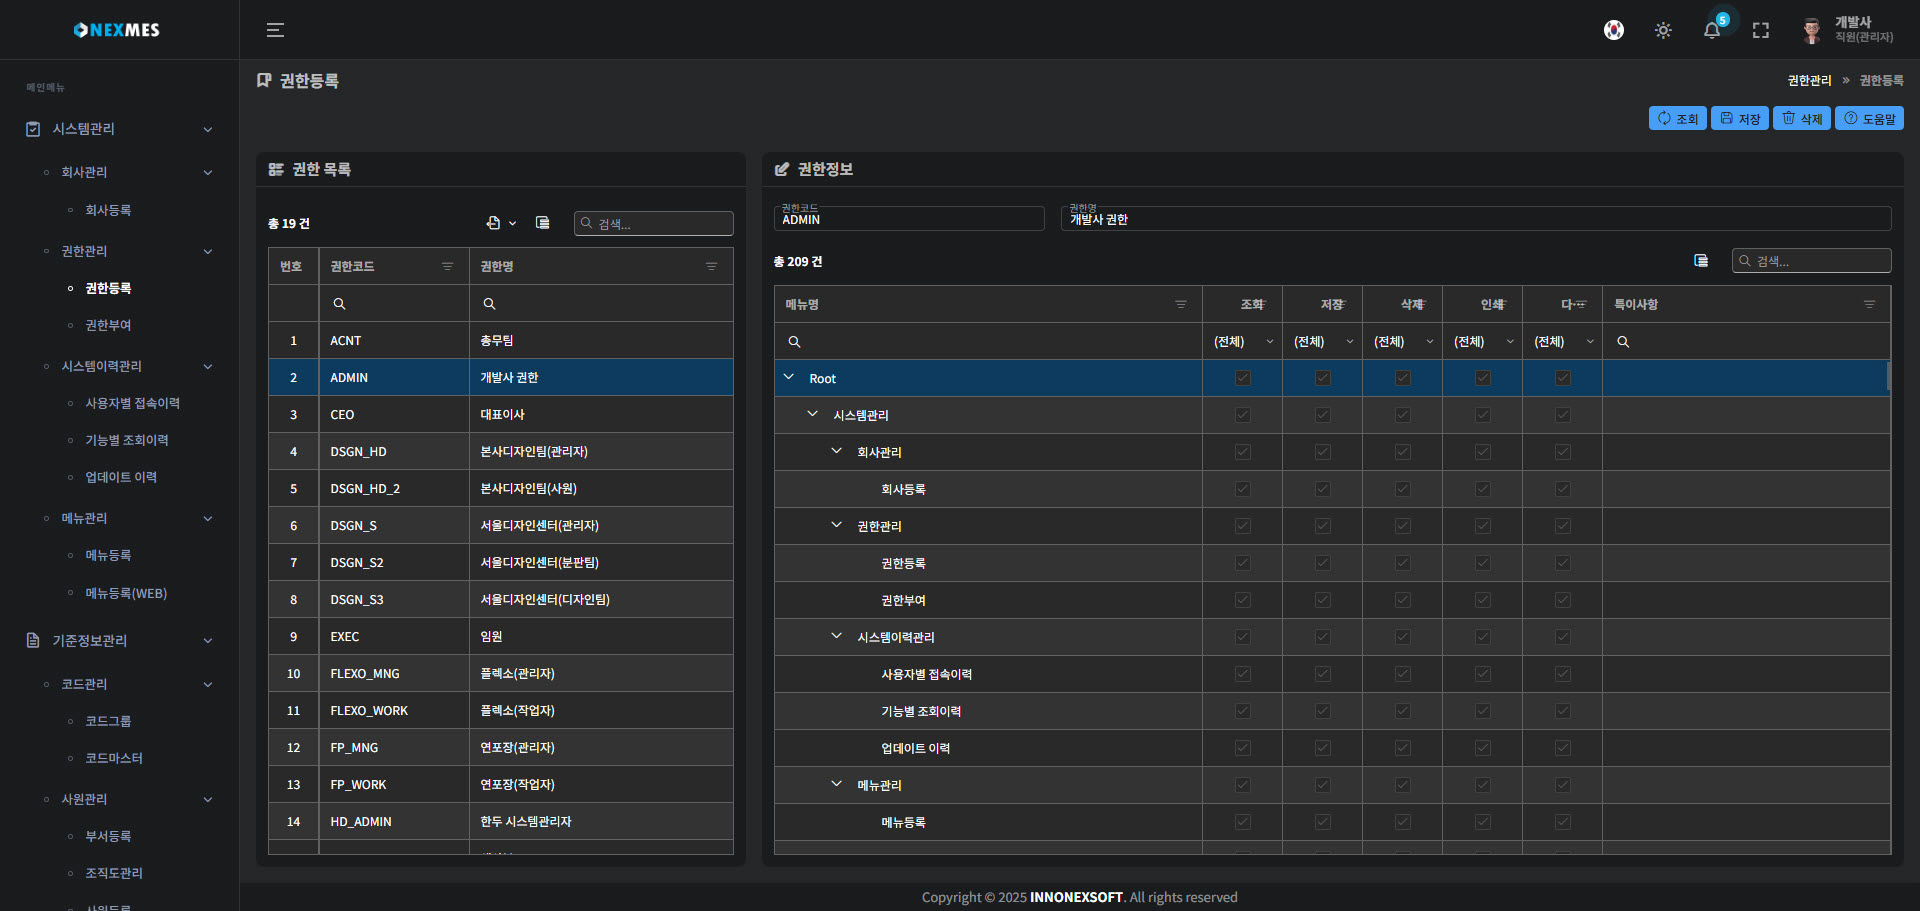Click the 삭제 button
1920x911 pixels.
point(1801,118)
